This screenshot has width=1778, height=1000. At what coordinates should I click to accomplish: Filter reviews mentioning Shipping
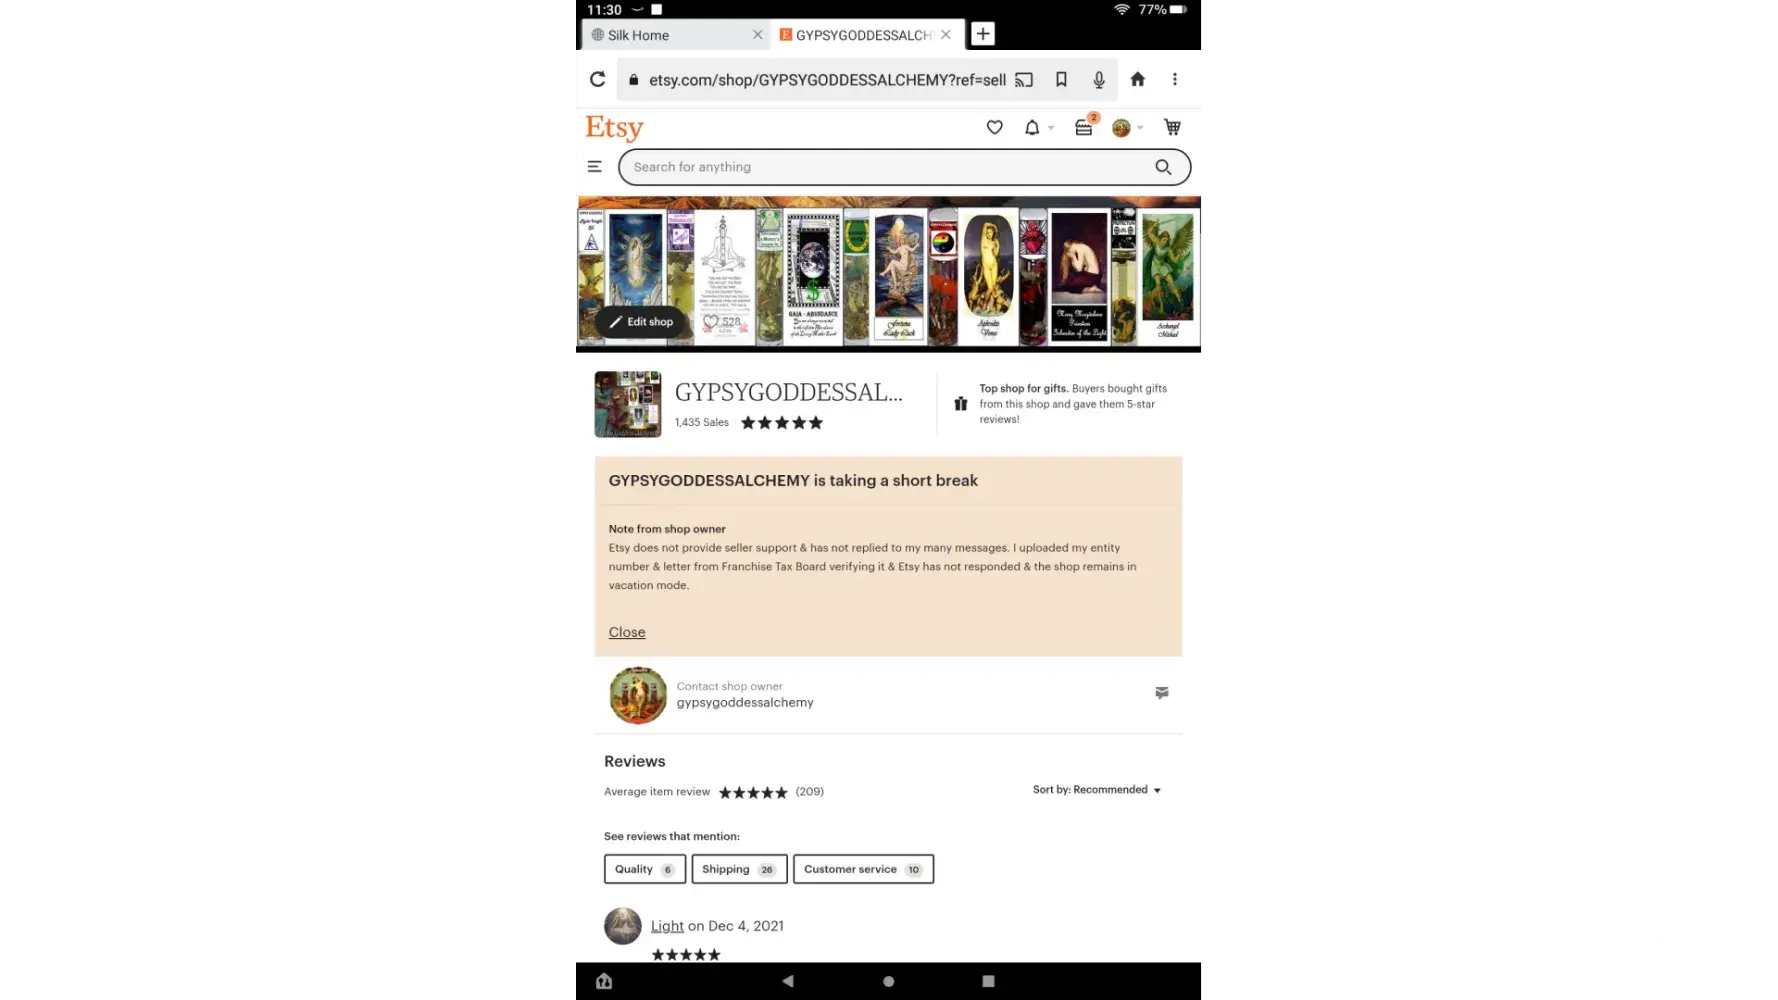pyautogui.click(x=739, y=869)
